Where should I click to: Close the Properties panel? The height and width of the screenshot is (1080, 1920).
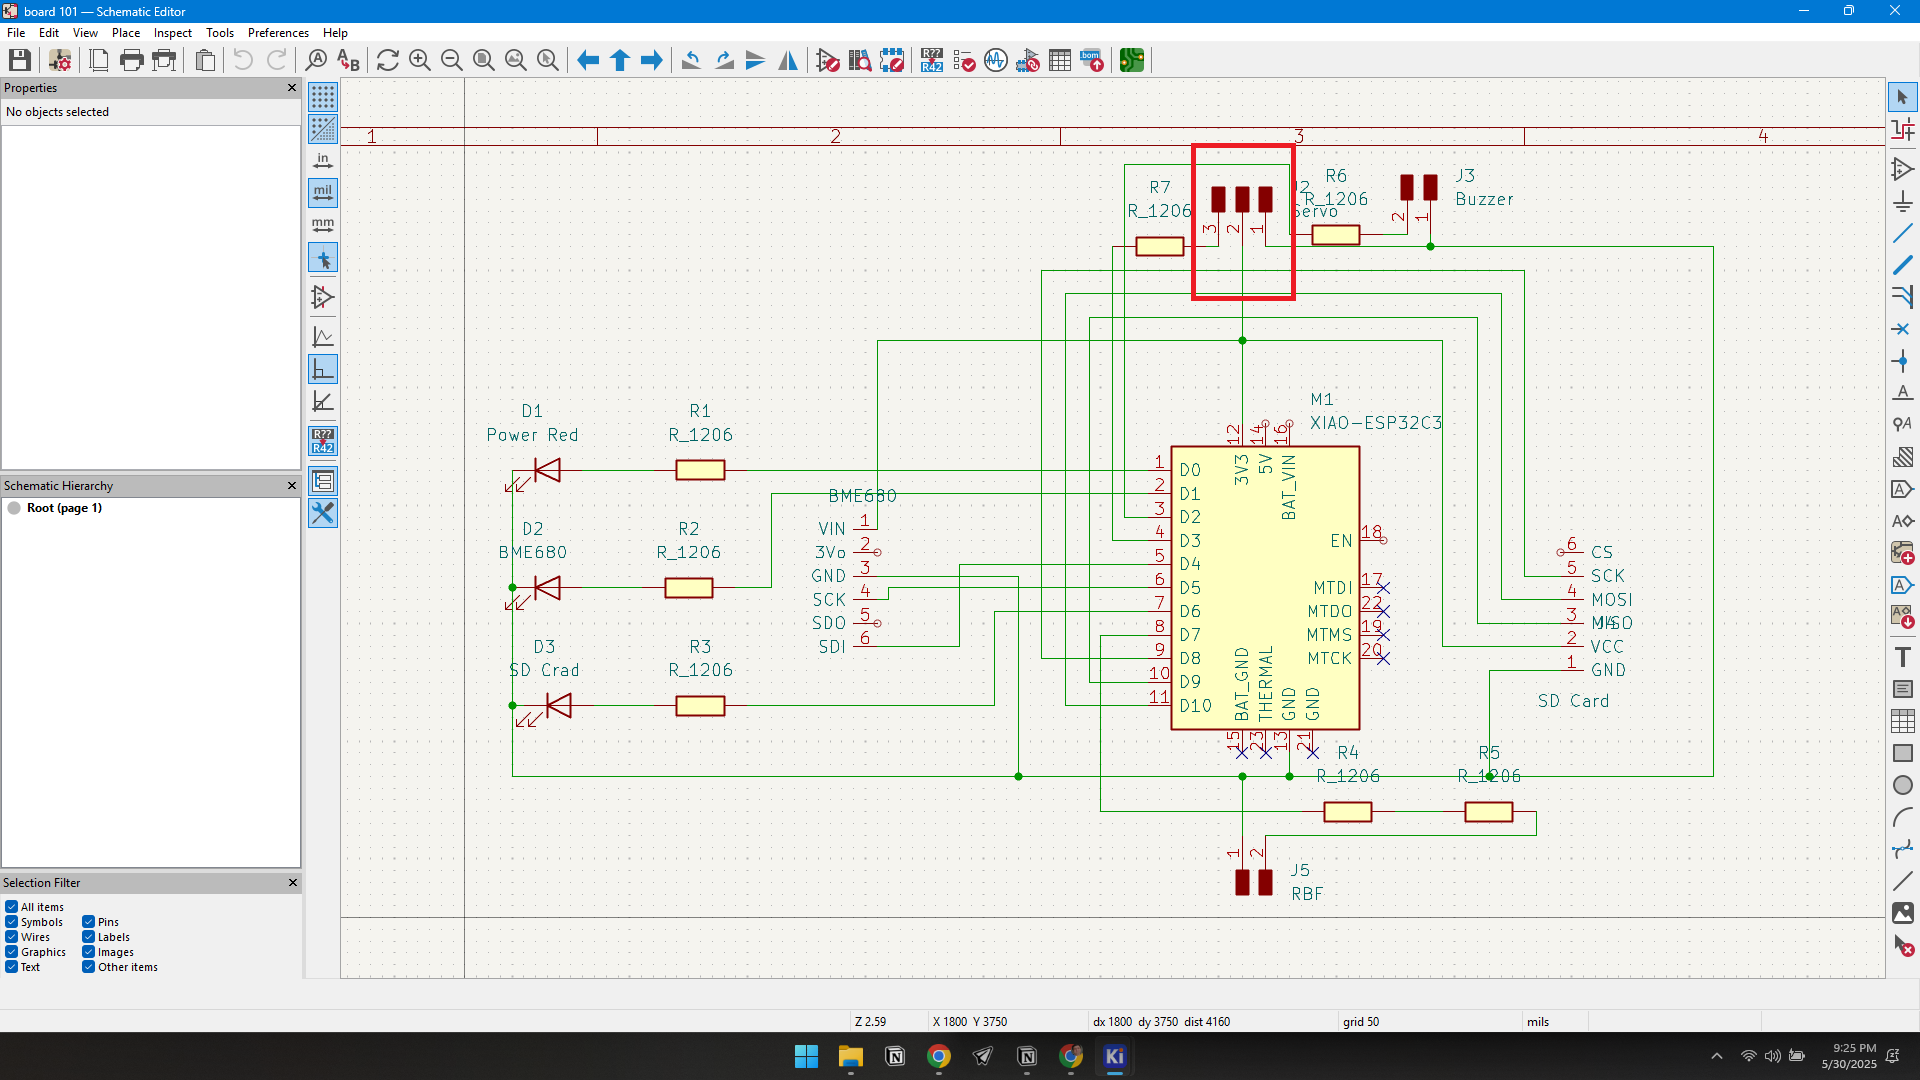pyautogui.click(x=292, y=88)
